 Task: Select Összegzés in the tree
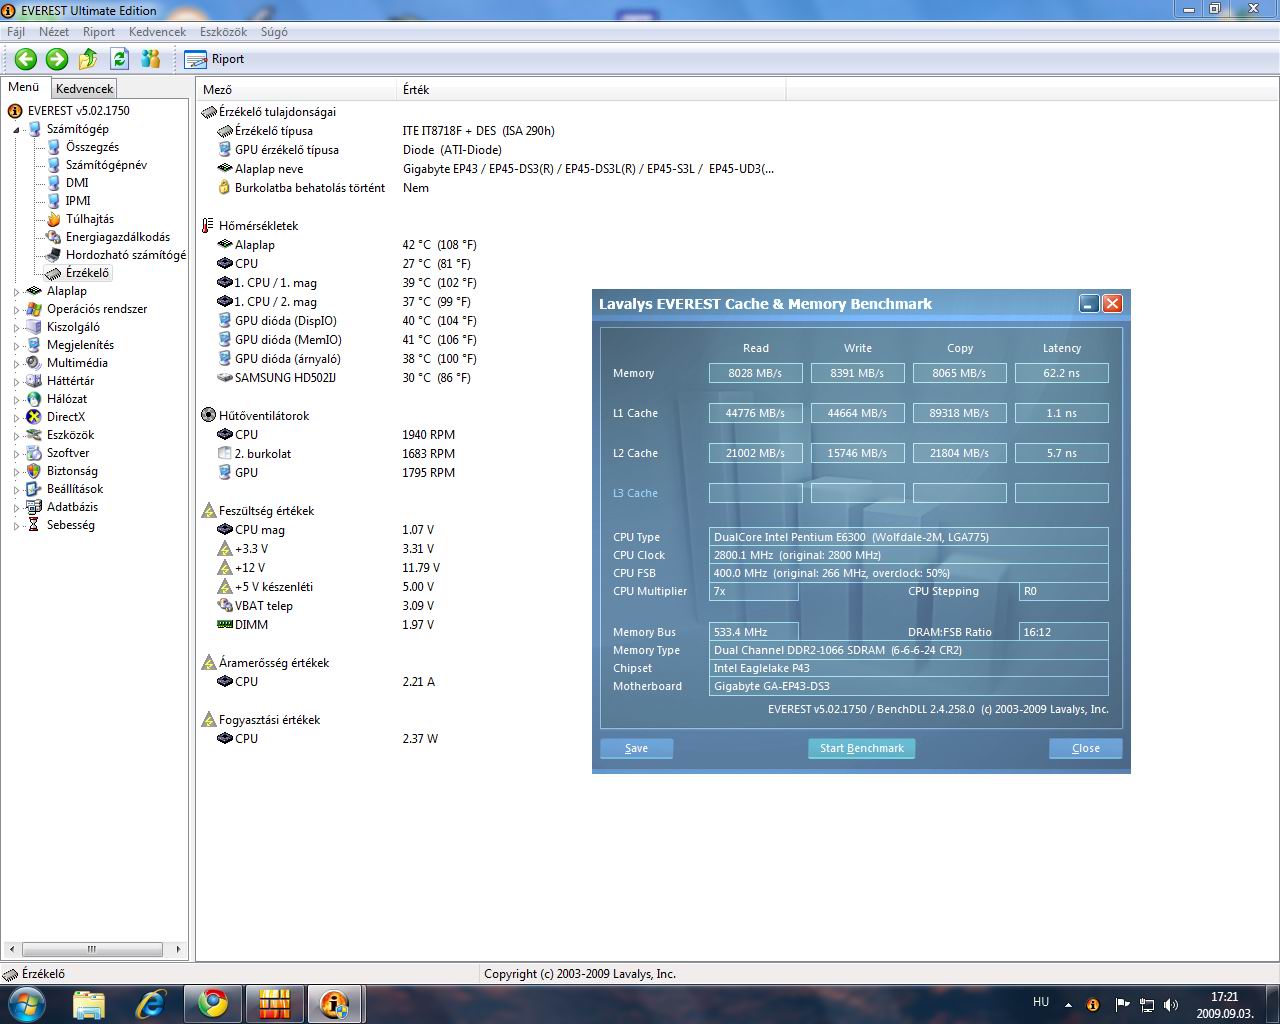[x=92, y=147]
